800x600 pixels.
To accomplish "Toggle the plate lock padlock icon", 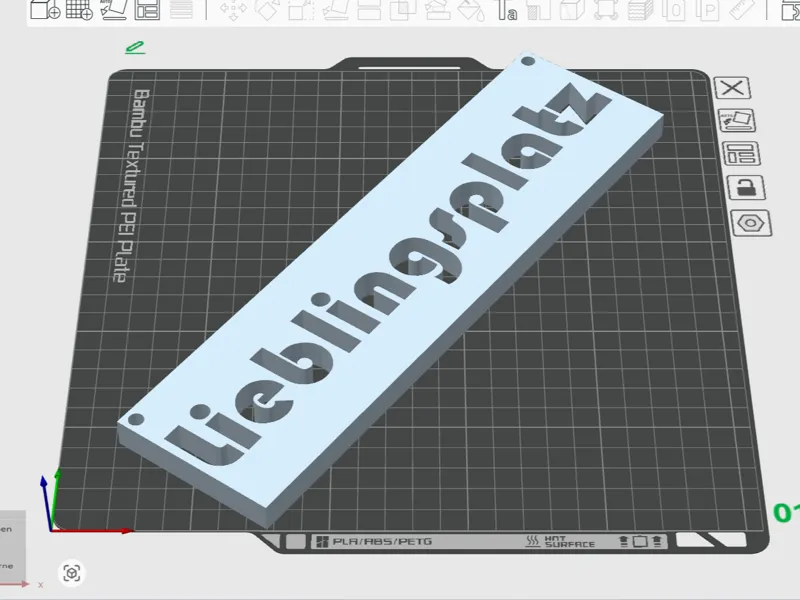I will [x=746, y=187].
